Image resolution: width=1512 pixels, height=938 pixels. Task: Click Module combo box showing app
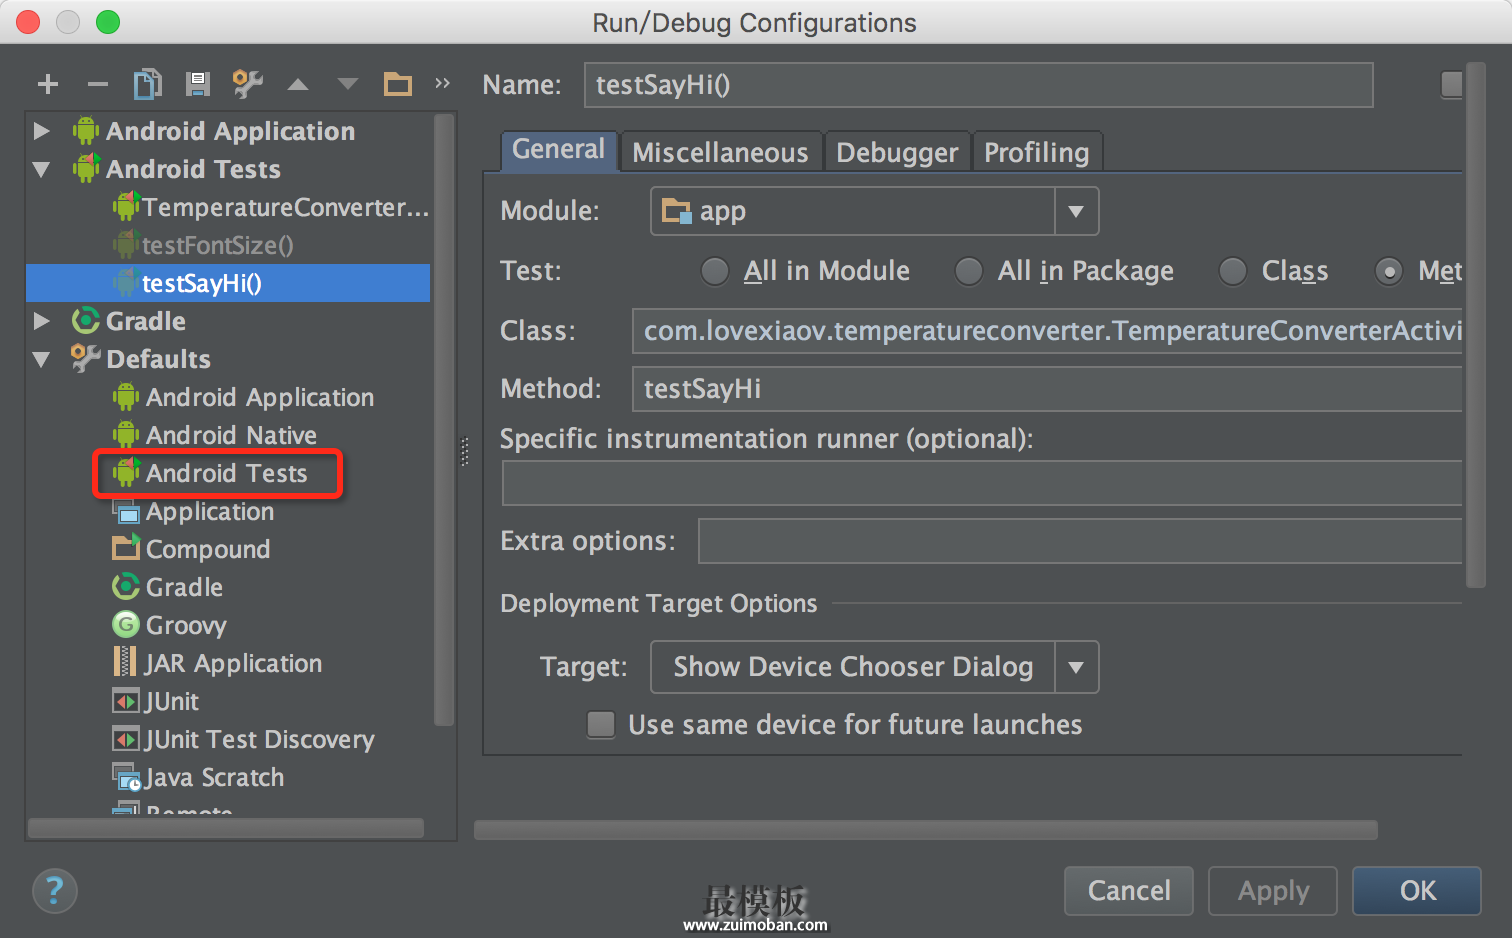click(x=874, y=211)
